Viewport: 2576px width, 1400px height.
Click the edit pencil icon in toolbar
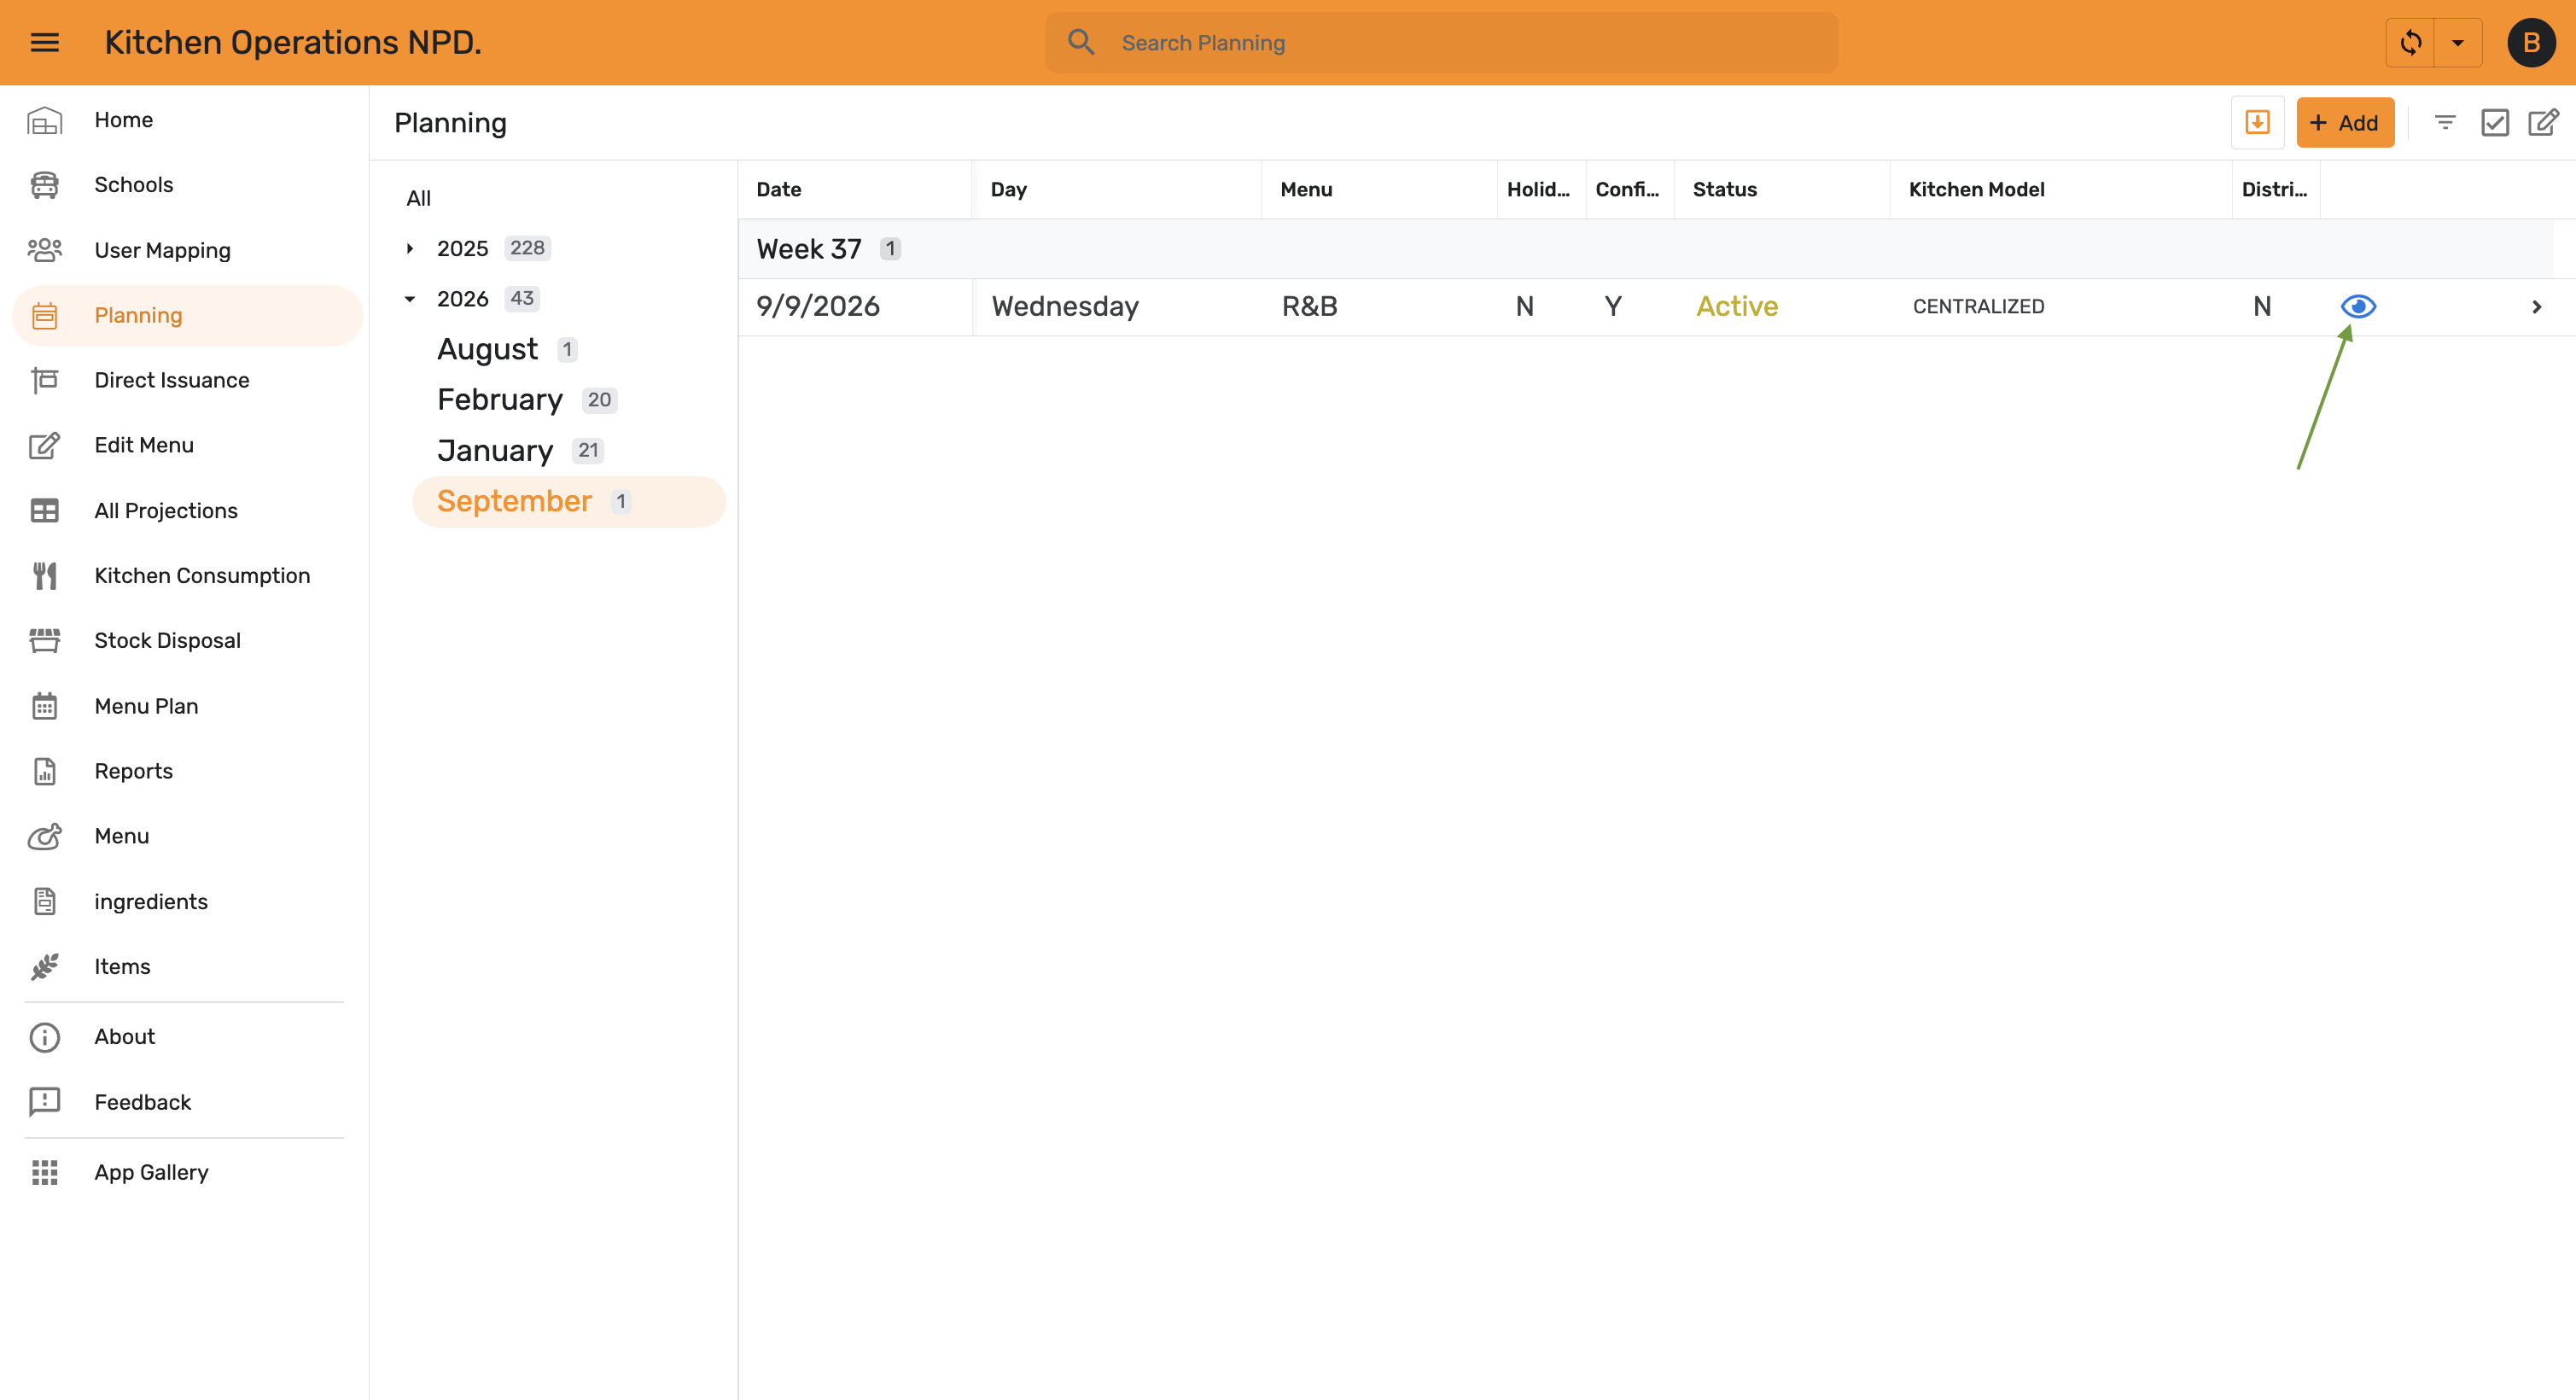(x=2543, y=122)
